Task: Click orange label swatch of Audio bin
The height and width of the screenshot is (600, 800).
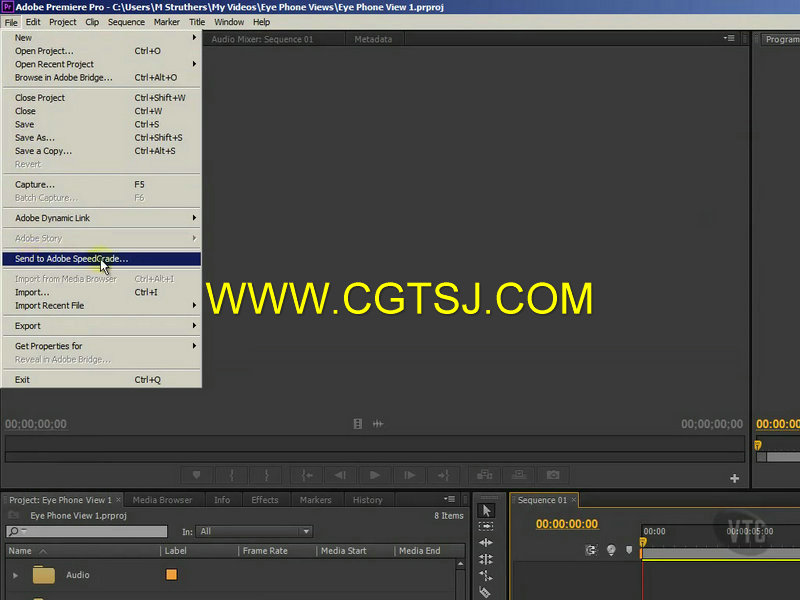Action: pyautogui.click(x=171, y=575)
